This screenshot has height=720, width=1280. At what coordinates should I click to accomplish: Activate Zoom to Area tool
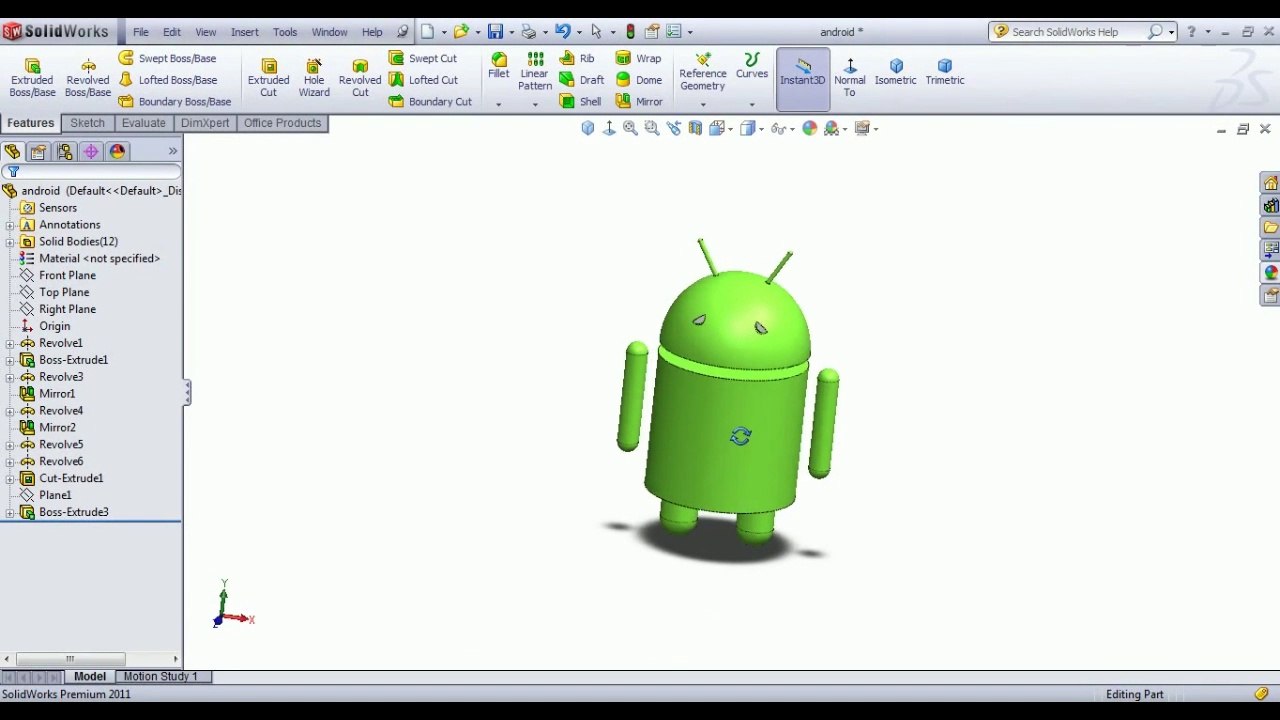pos(652,128)
